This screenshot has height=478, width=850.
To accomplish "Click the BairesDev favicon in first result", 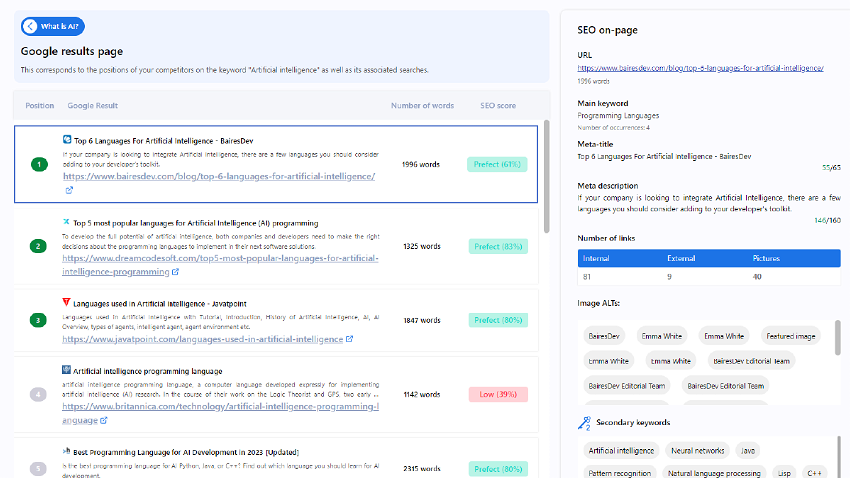I will pos(67,140).
